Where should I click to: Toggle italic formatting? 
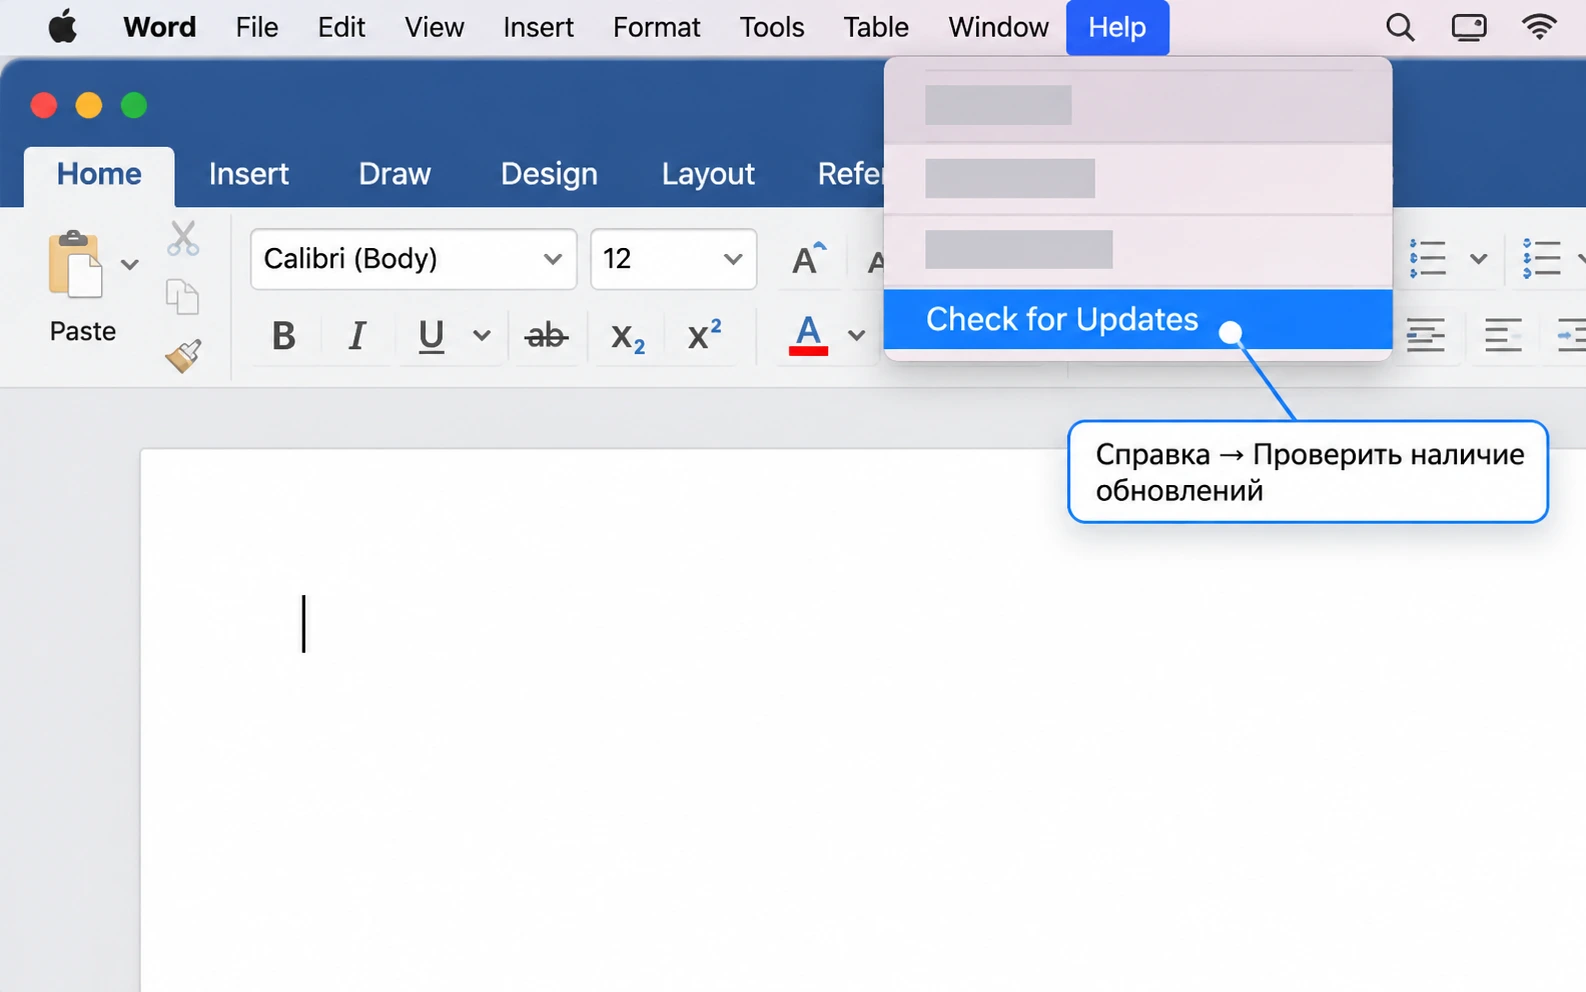356,336
